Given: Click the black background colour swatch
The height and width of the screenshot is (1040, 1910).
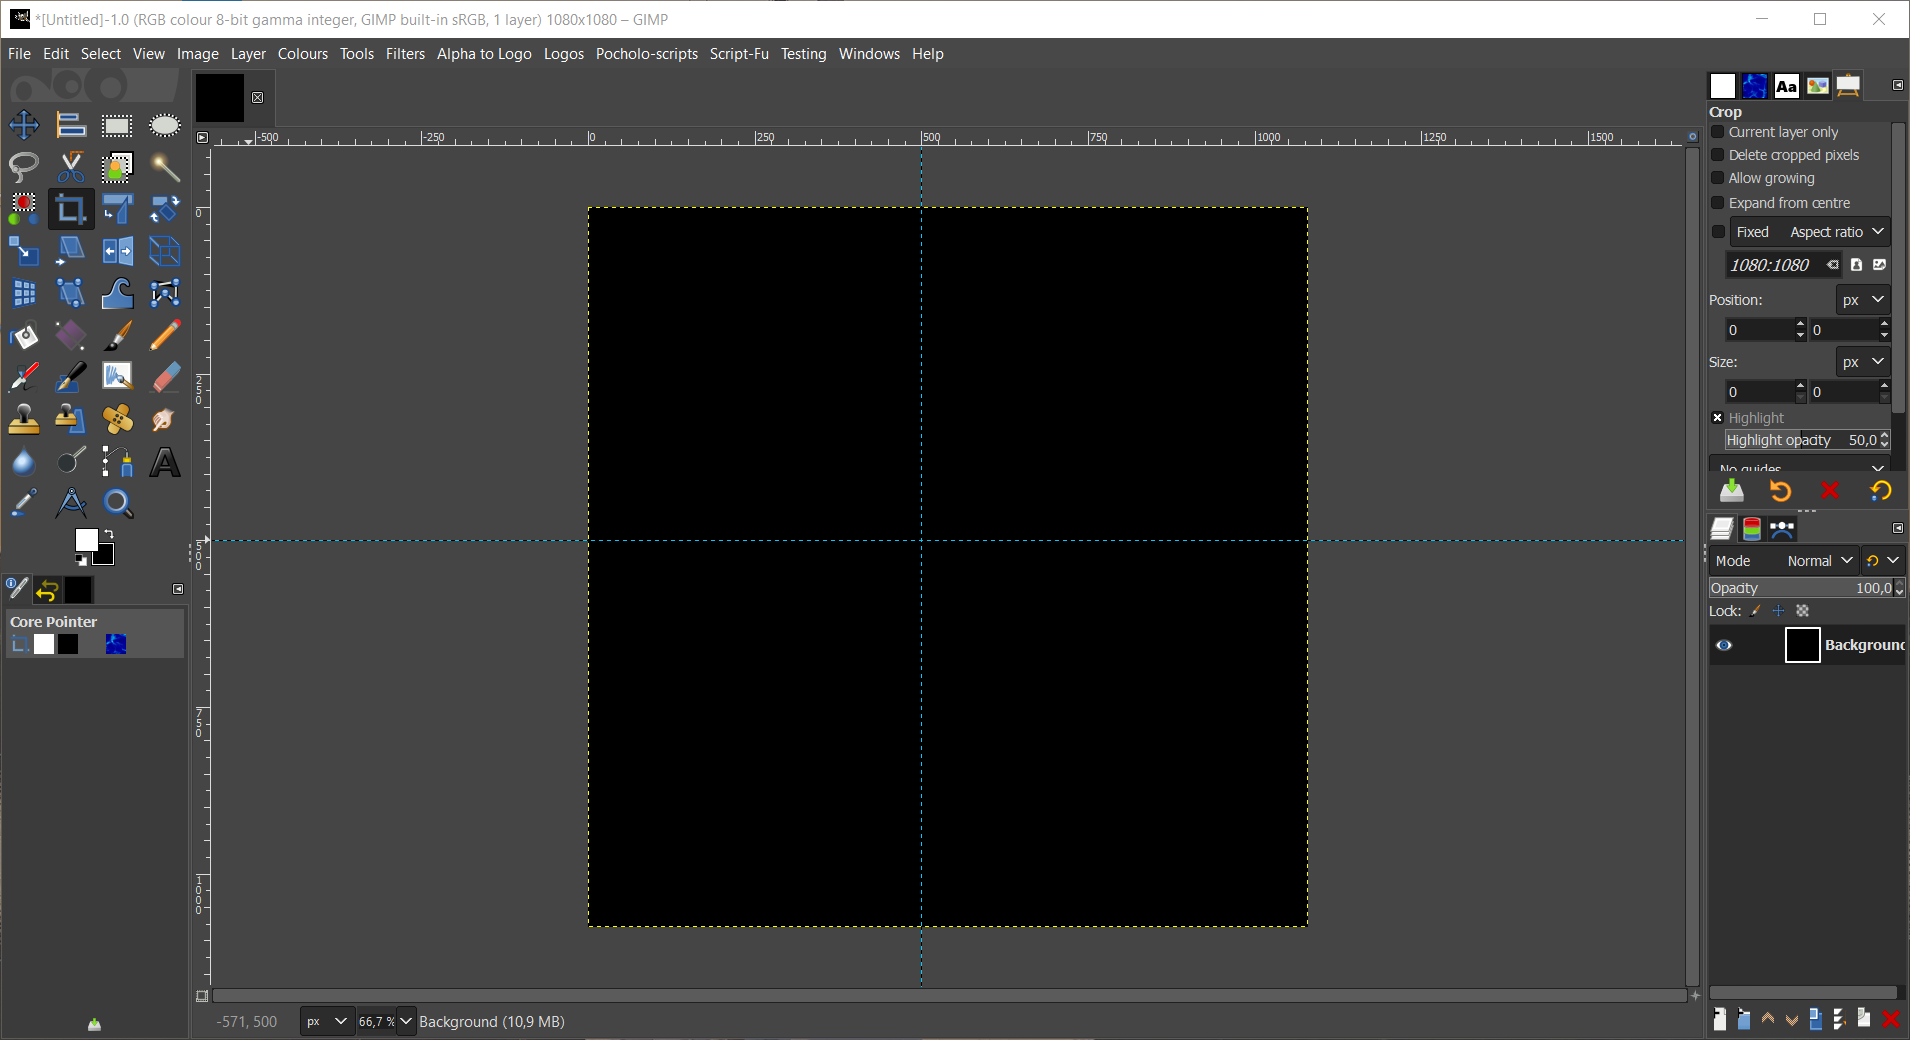Looking at the screenshot, I should pos(106,557).
